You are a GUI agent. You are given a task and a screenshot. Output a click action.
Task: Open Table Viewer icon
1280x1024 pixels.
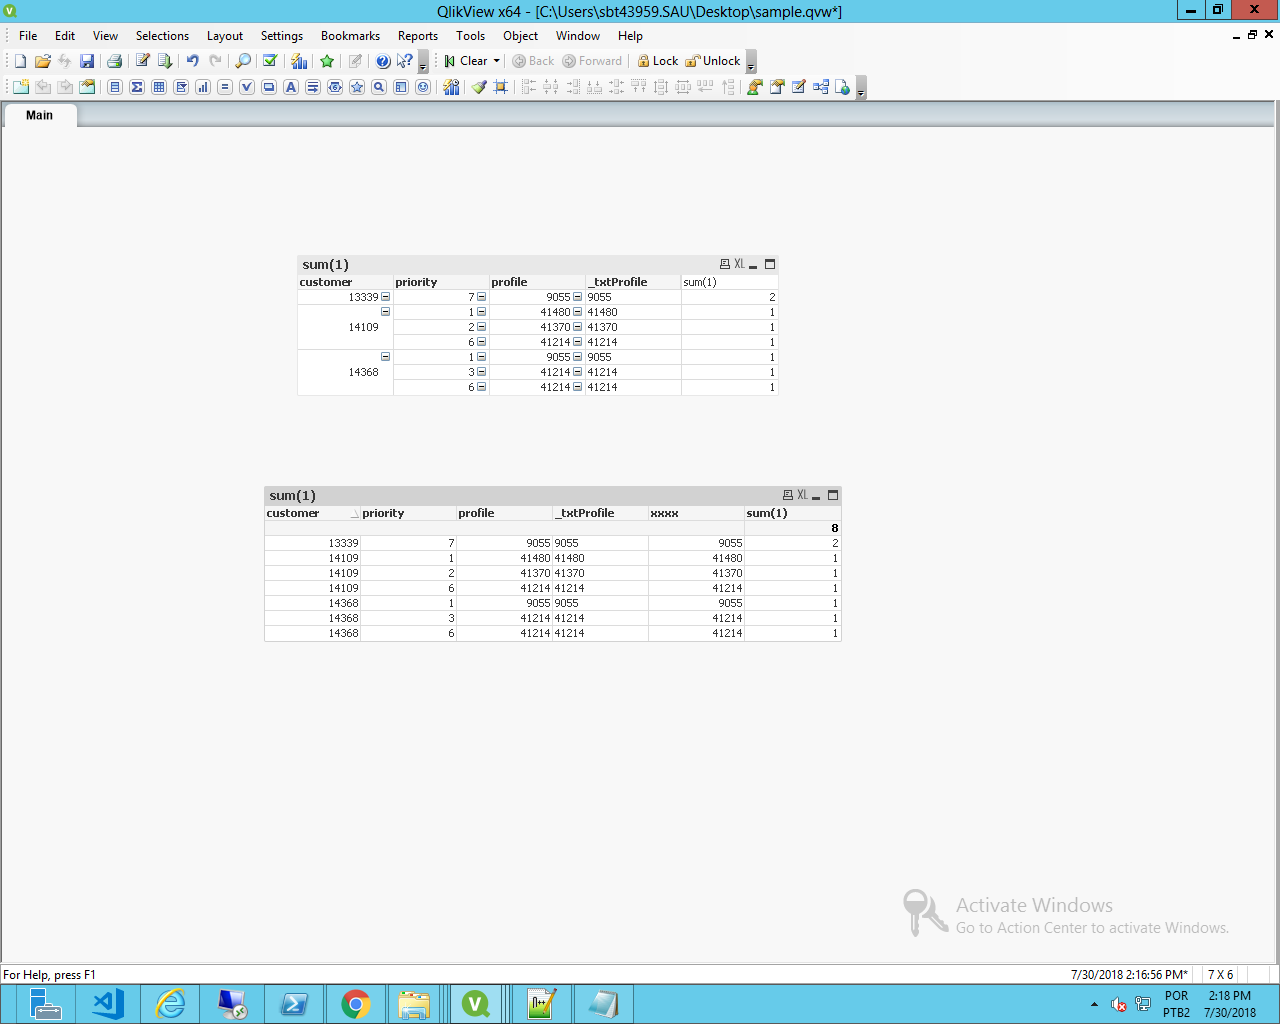821,87
